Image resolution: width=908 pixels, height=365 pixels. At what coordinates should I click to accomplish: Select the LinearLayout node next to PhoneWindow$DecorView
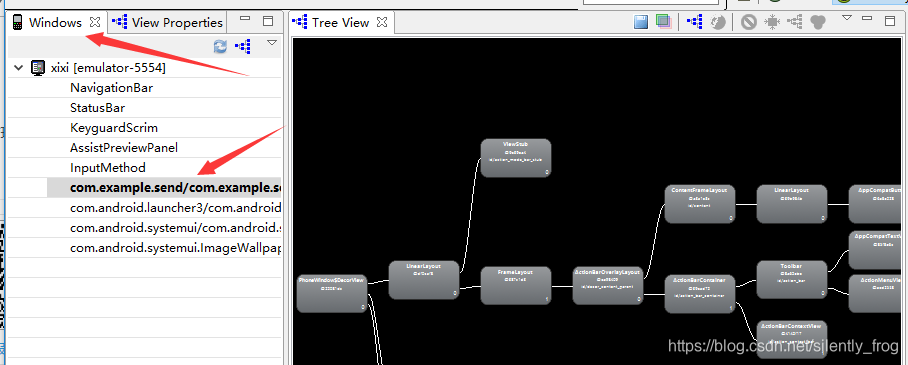tap(424, 280)
